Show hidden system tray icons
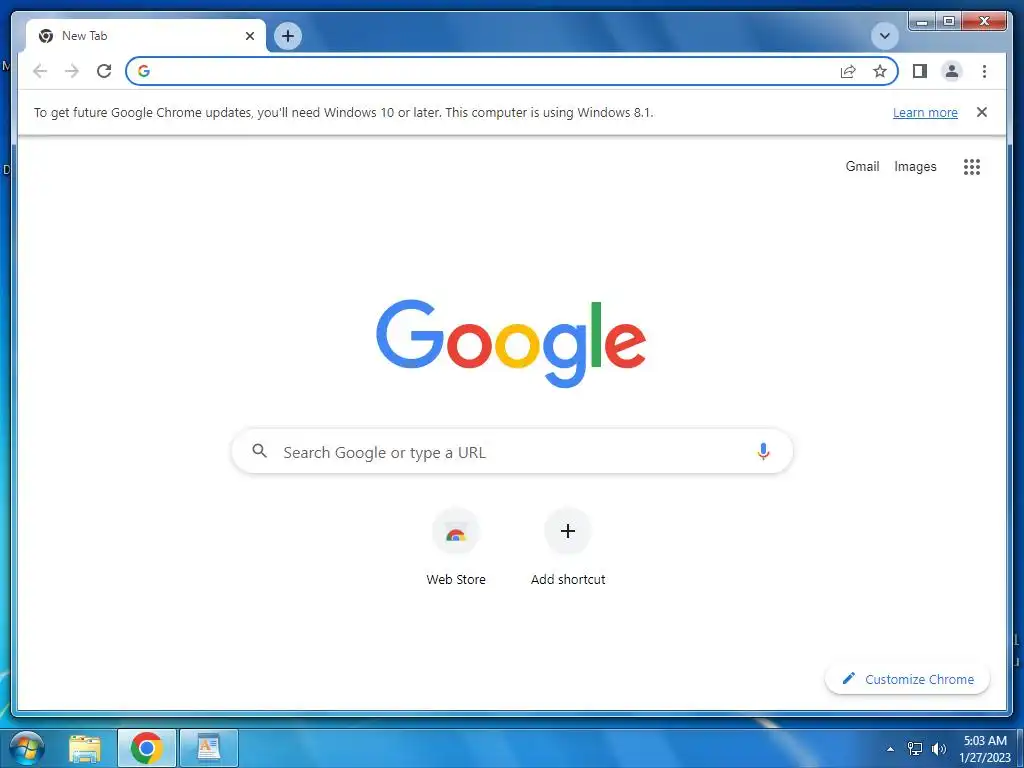 tap(889, 748)
